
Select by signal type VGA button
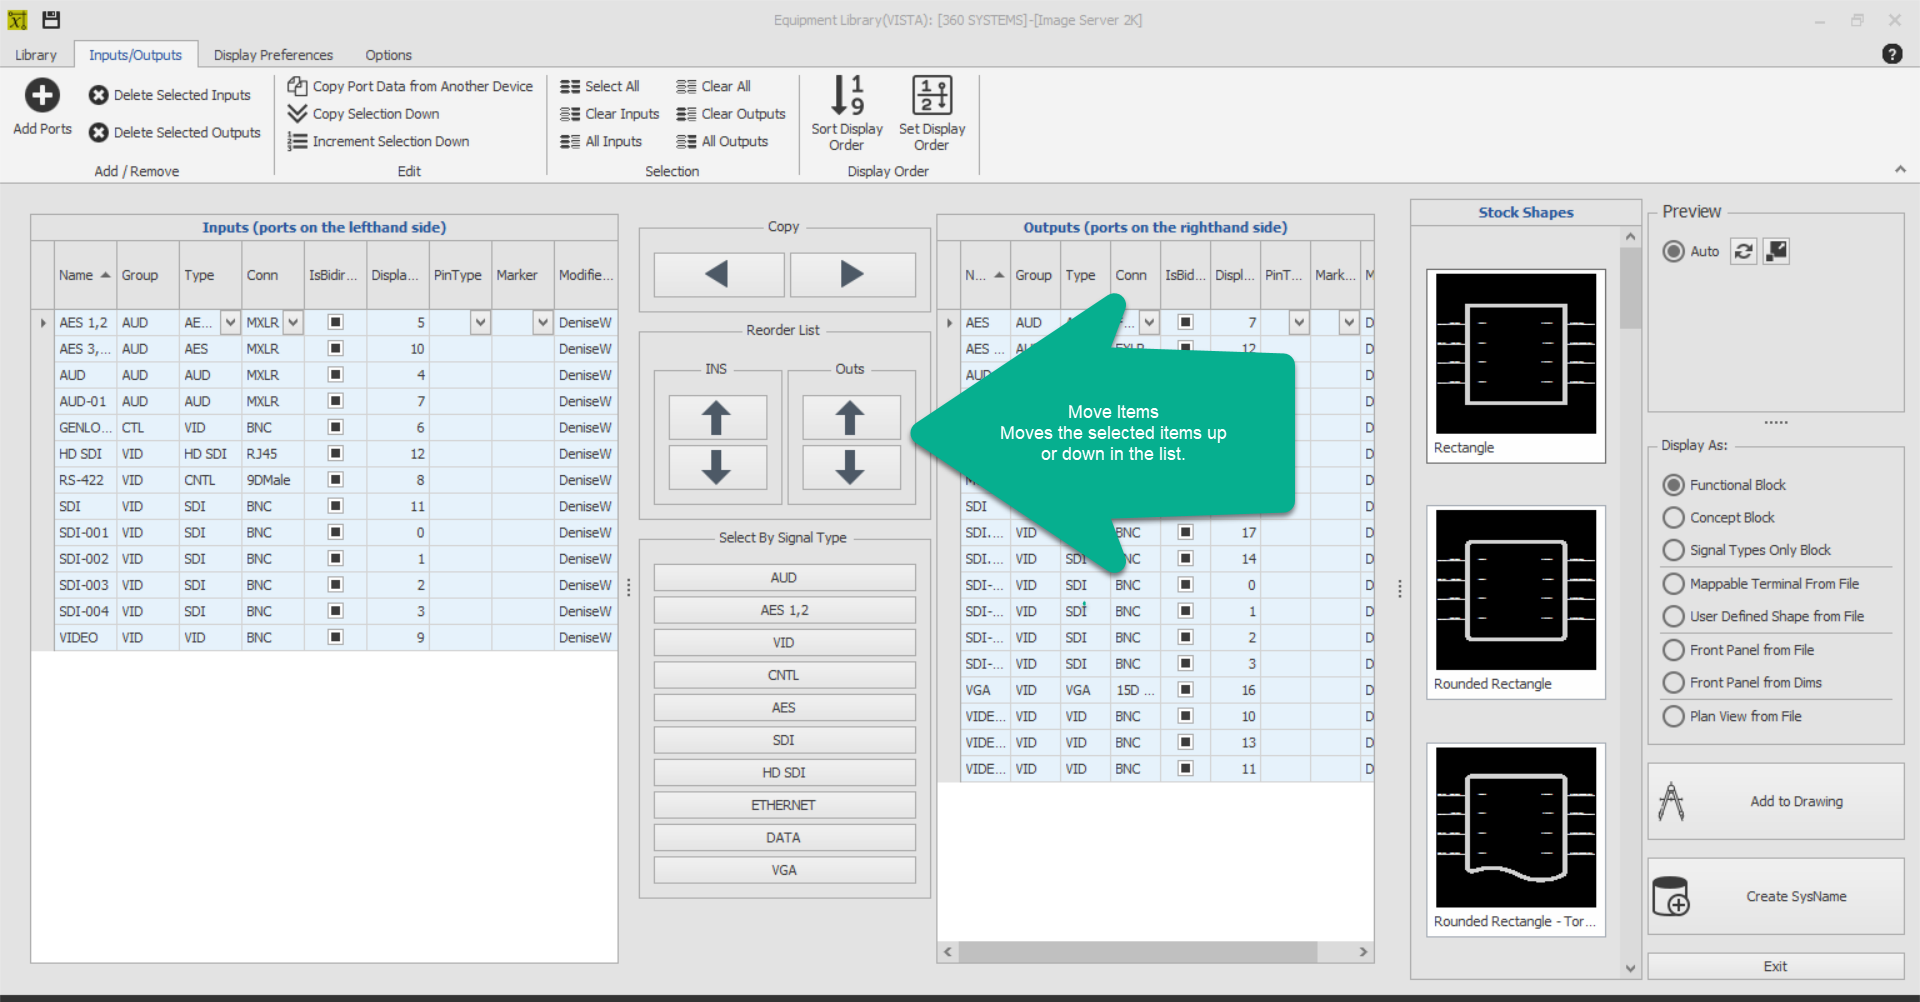[784, 870]
